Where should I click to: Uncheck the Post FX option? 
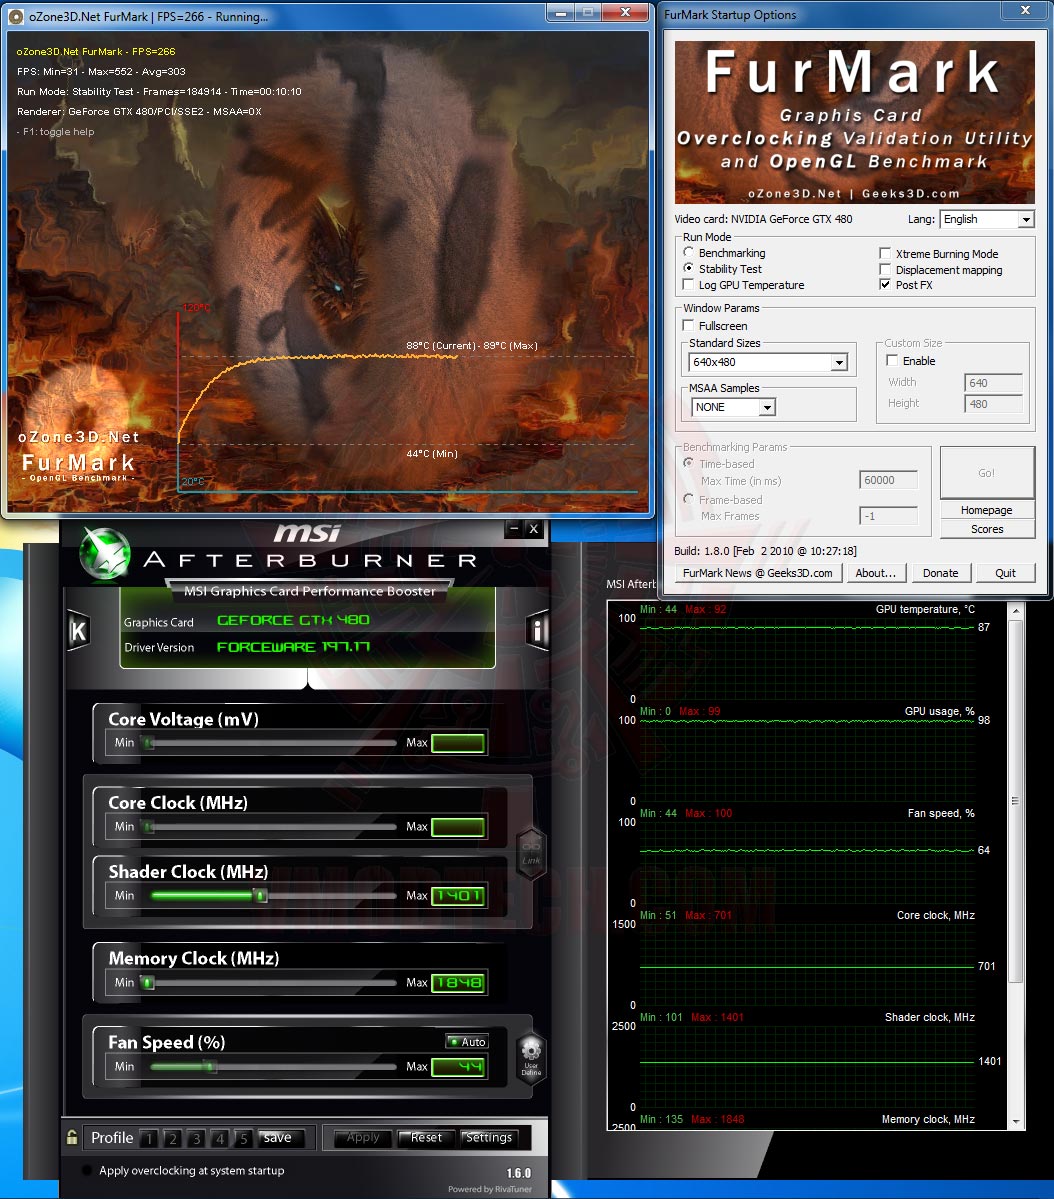click(x=885, y=284)
